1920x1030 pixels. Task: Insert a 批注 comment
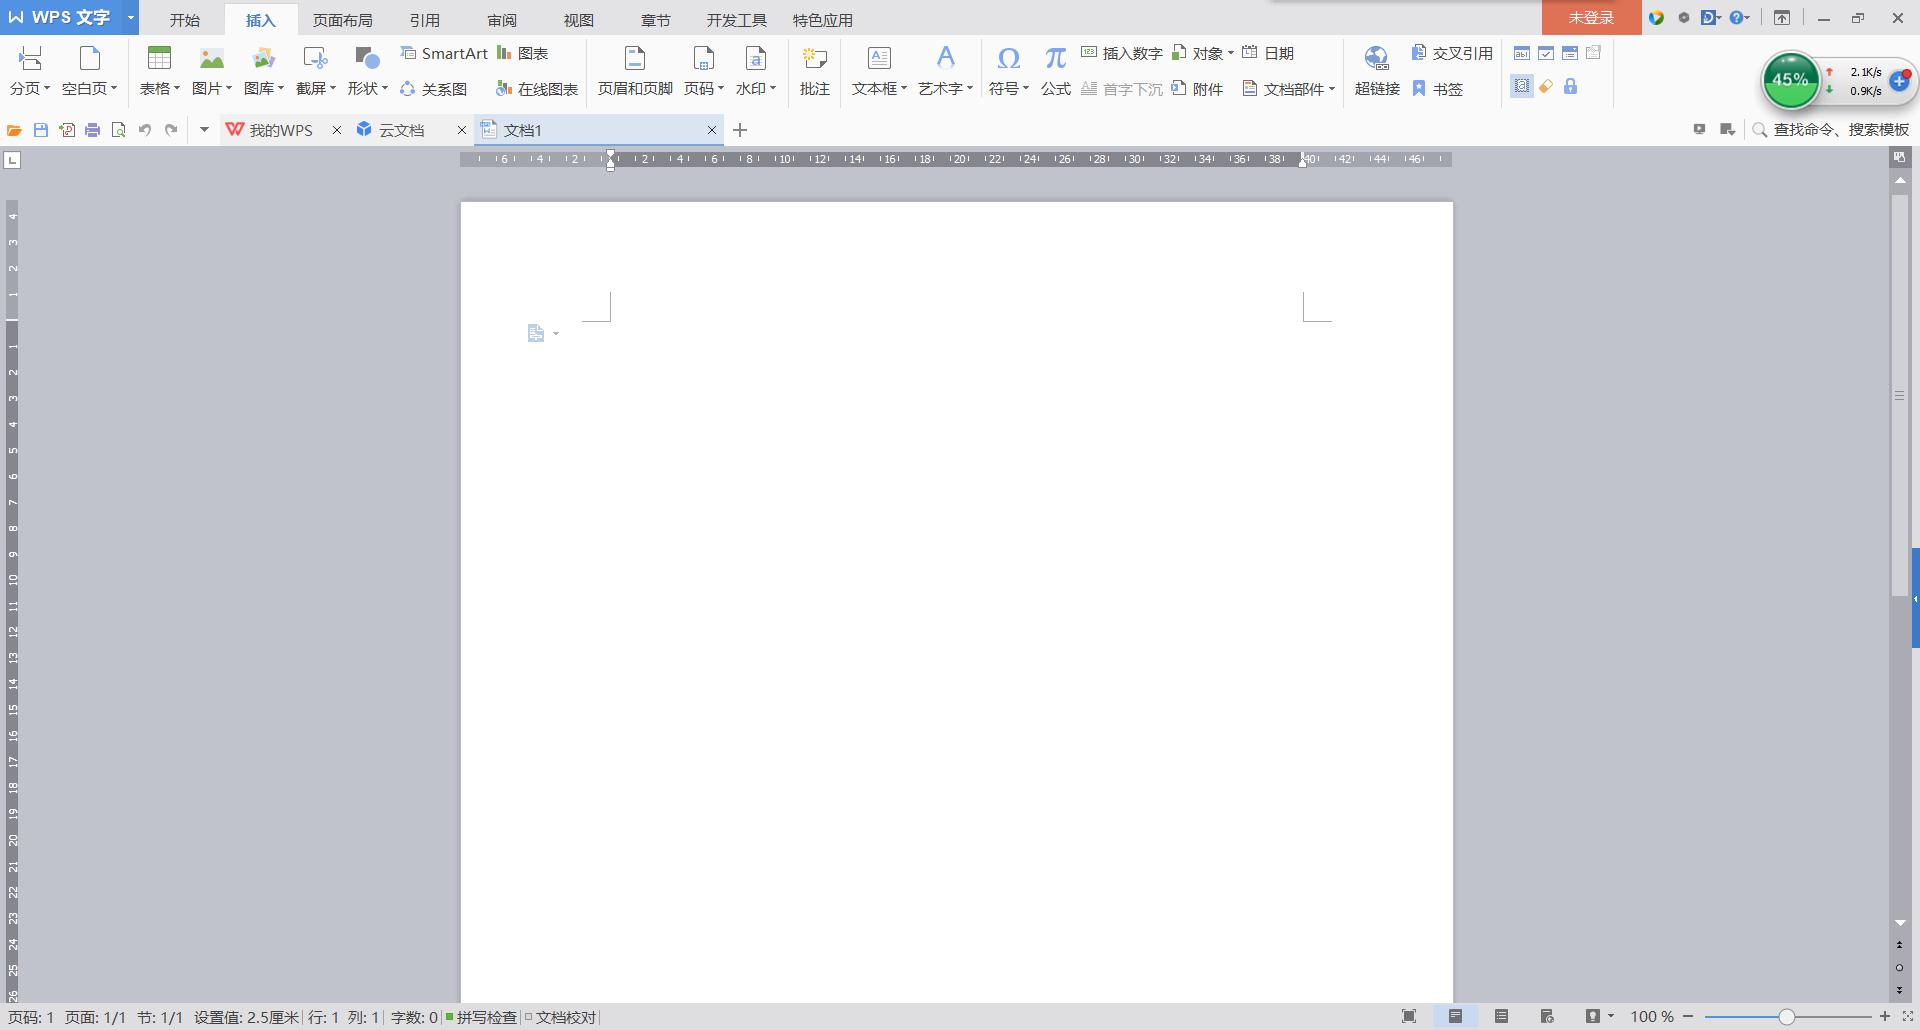coord(815,71)
